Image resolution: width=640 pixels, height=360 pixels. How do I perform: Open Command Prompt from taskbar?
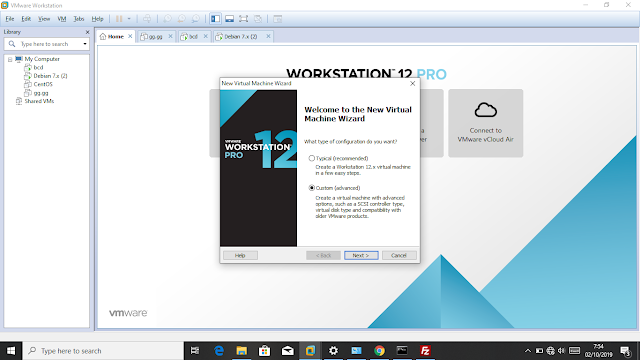coord(402,351)
